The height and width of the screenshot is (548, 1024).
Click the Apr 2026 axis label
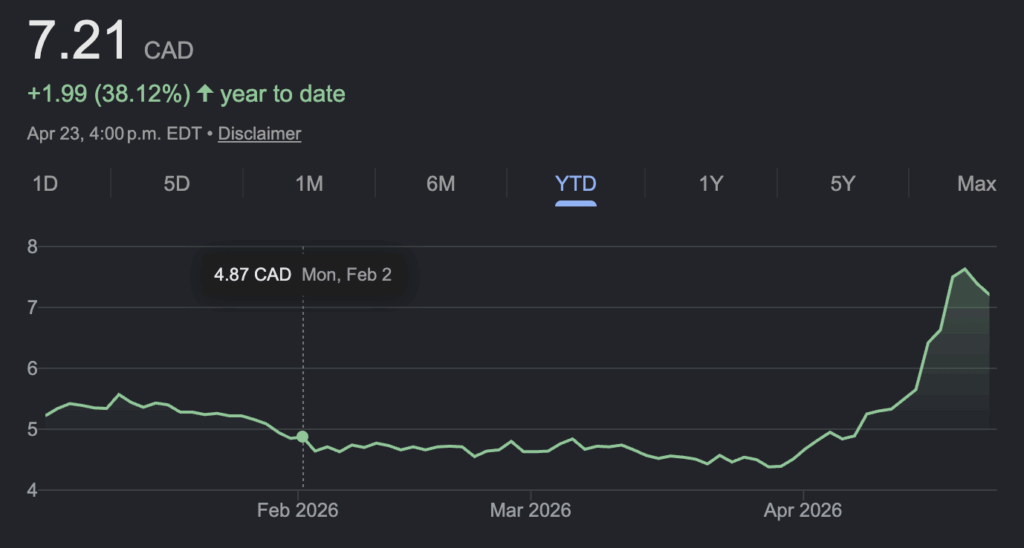(x=805, y=510)
